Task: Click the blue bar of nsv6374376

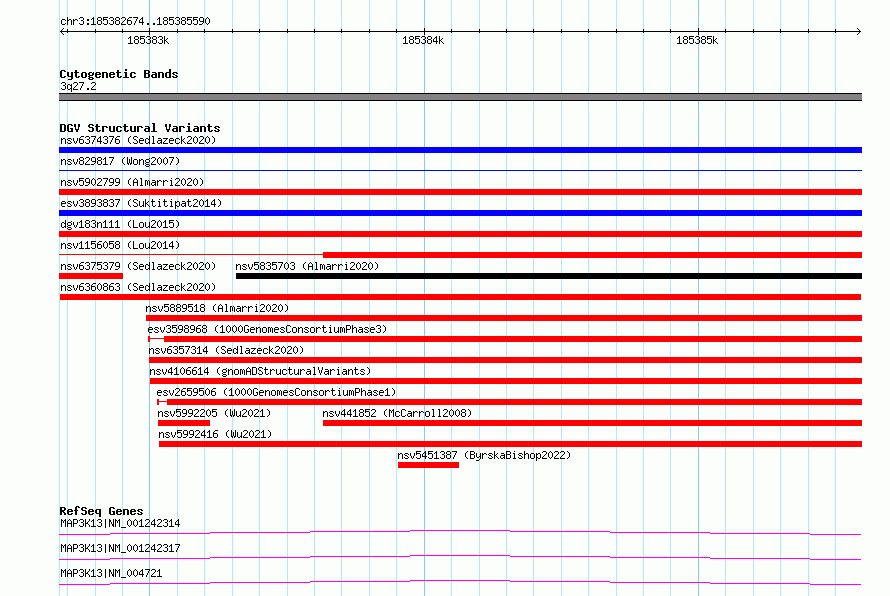Action: (x=460, y=150)
